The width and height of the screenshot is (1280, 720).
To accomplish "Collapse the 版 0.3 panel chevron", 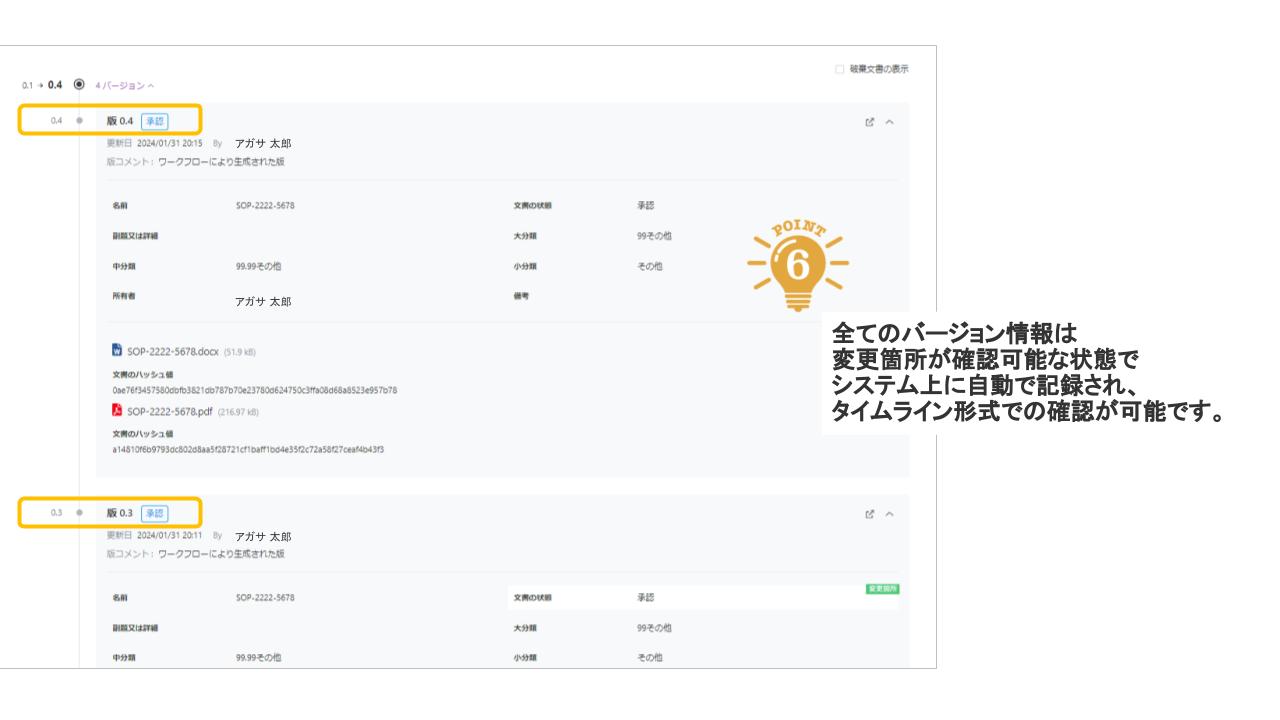I will point(890,514).
